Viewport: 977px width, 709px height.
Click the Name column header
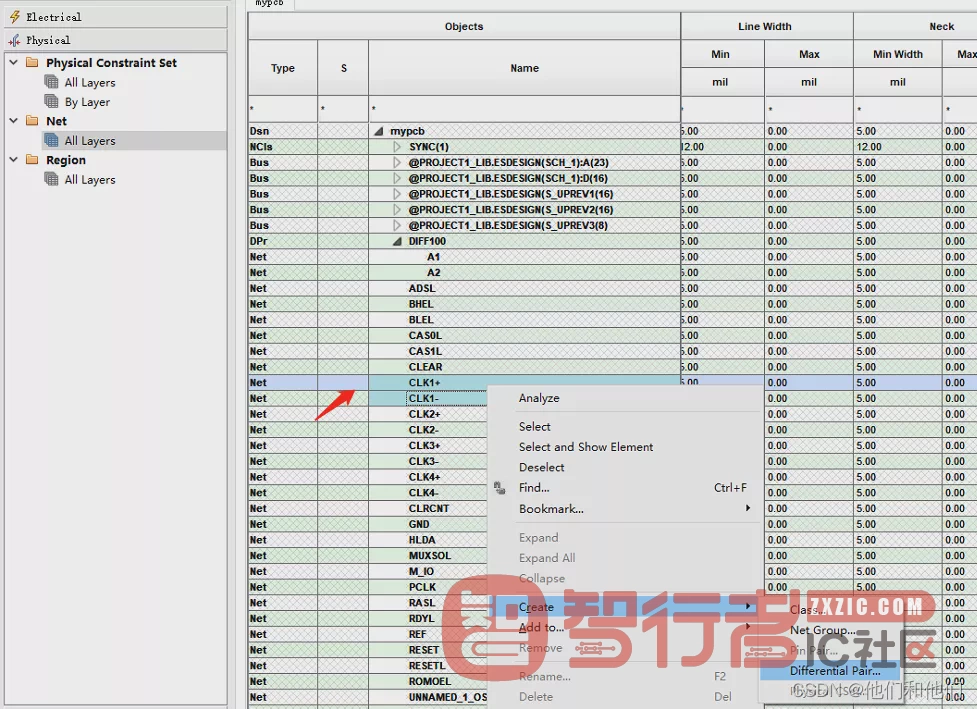[x=525, y=68]
